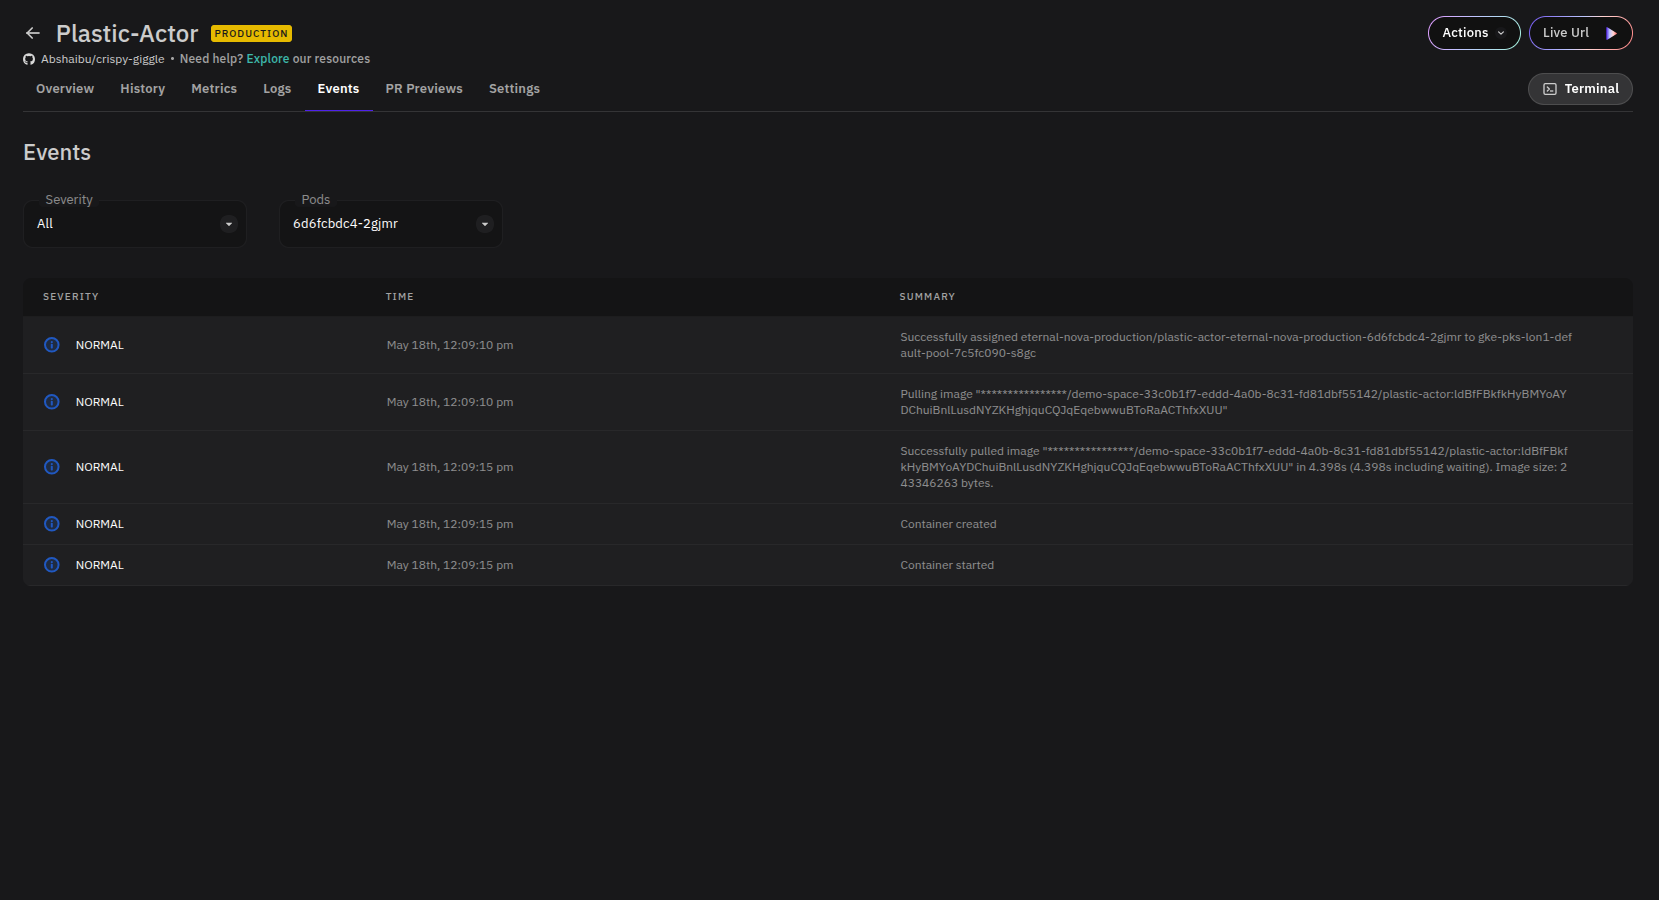The image size is (1659, 900).
Task: Click the 'Pulling image' summary text
Action: tap(1233, 402)
